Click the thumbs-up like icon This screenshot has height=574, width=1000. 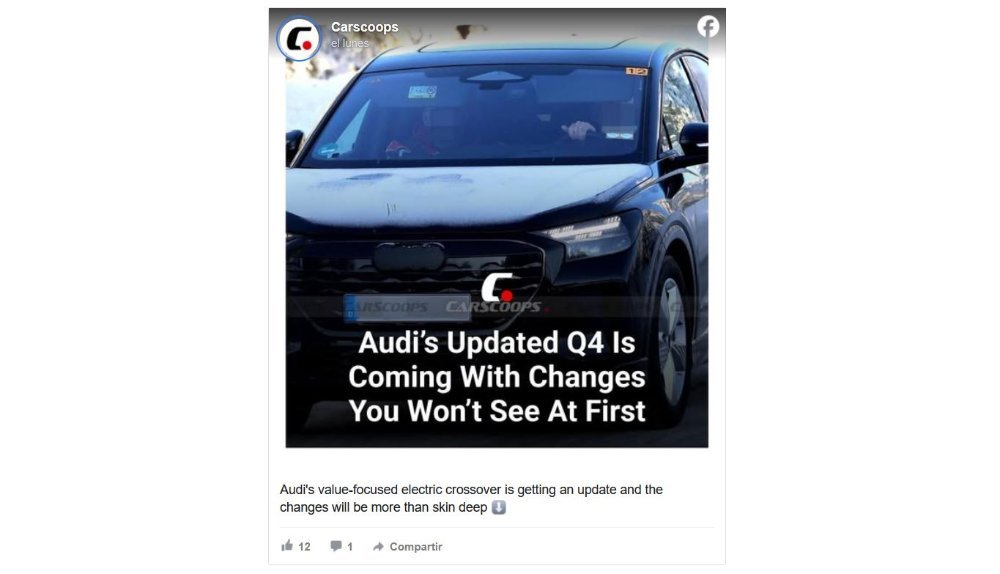pyautogui.click(x=287, y=546)
